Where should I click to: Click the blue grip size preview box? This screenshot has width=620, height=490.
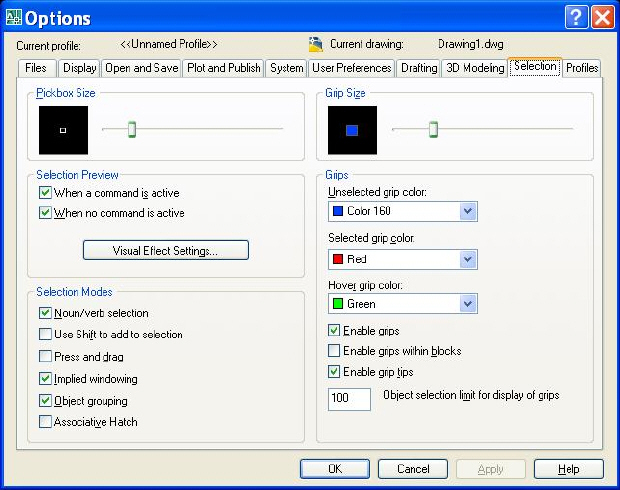coord(352,130)
